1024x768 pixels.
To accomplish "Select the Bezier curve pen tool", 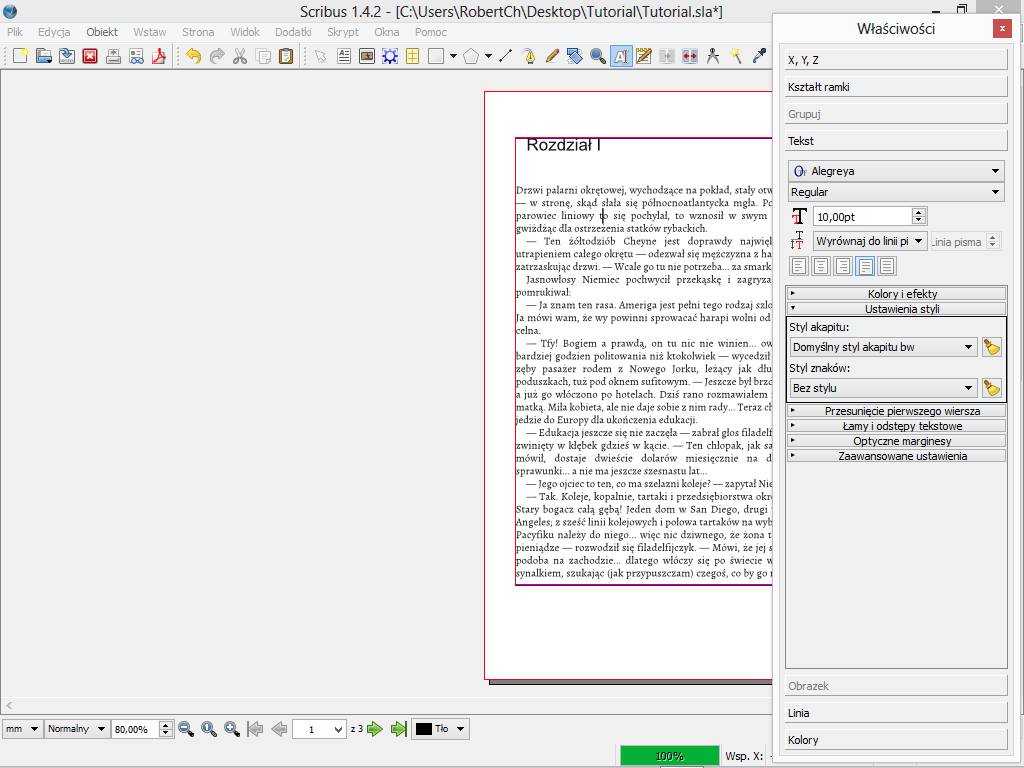I will (x=529, y=56).
